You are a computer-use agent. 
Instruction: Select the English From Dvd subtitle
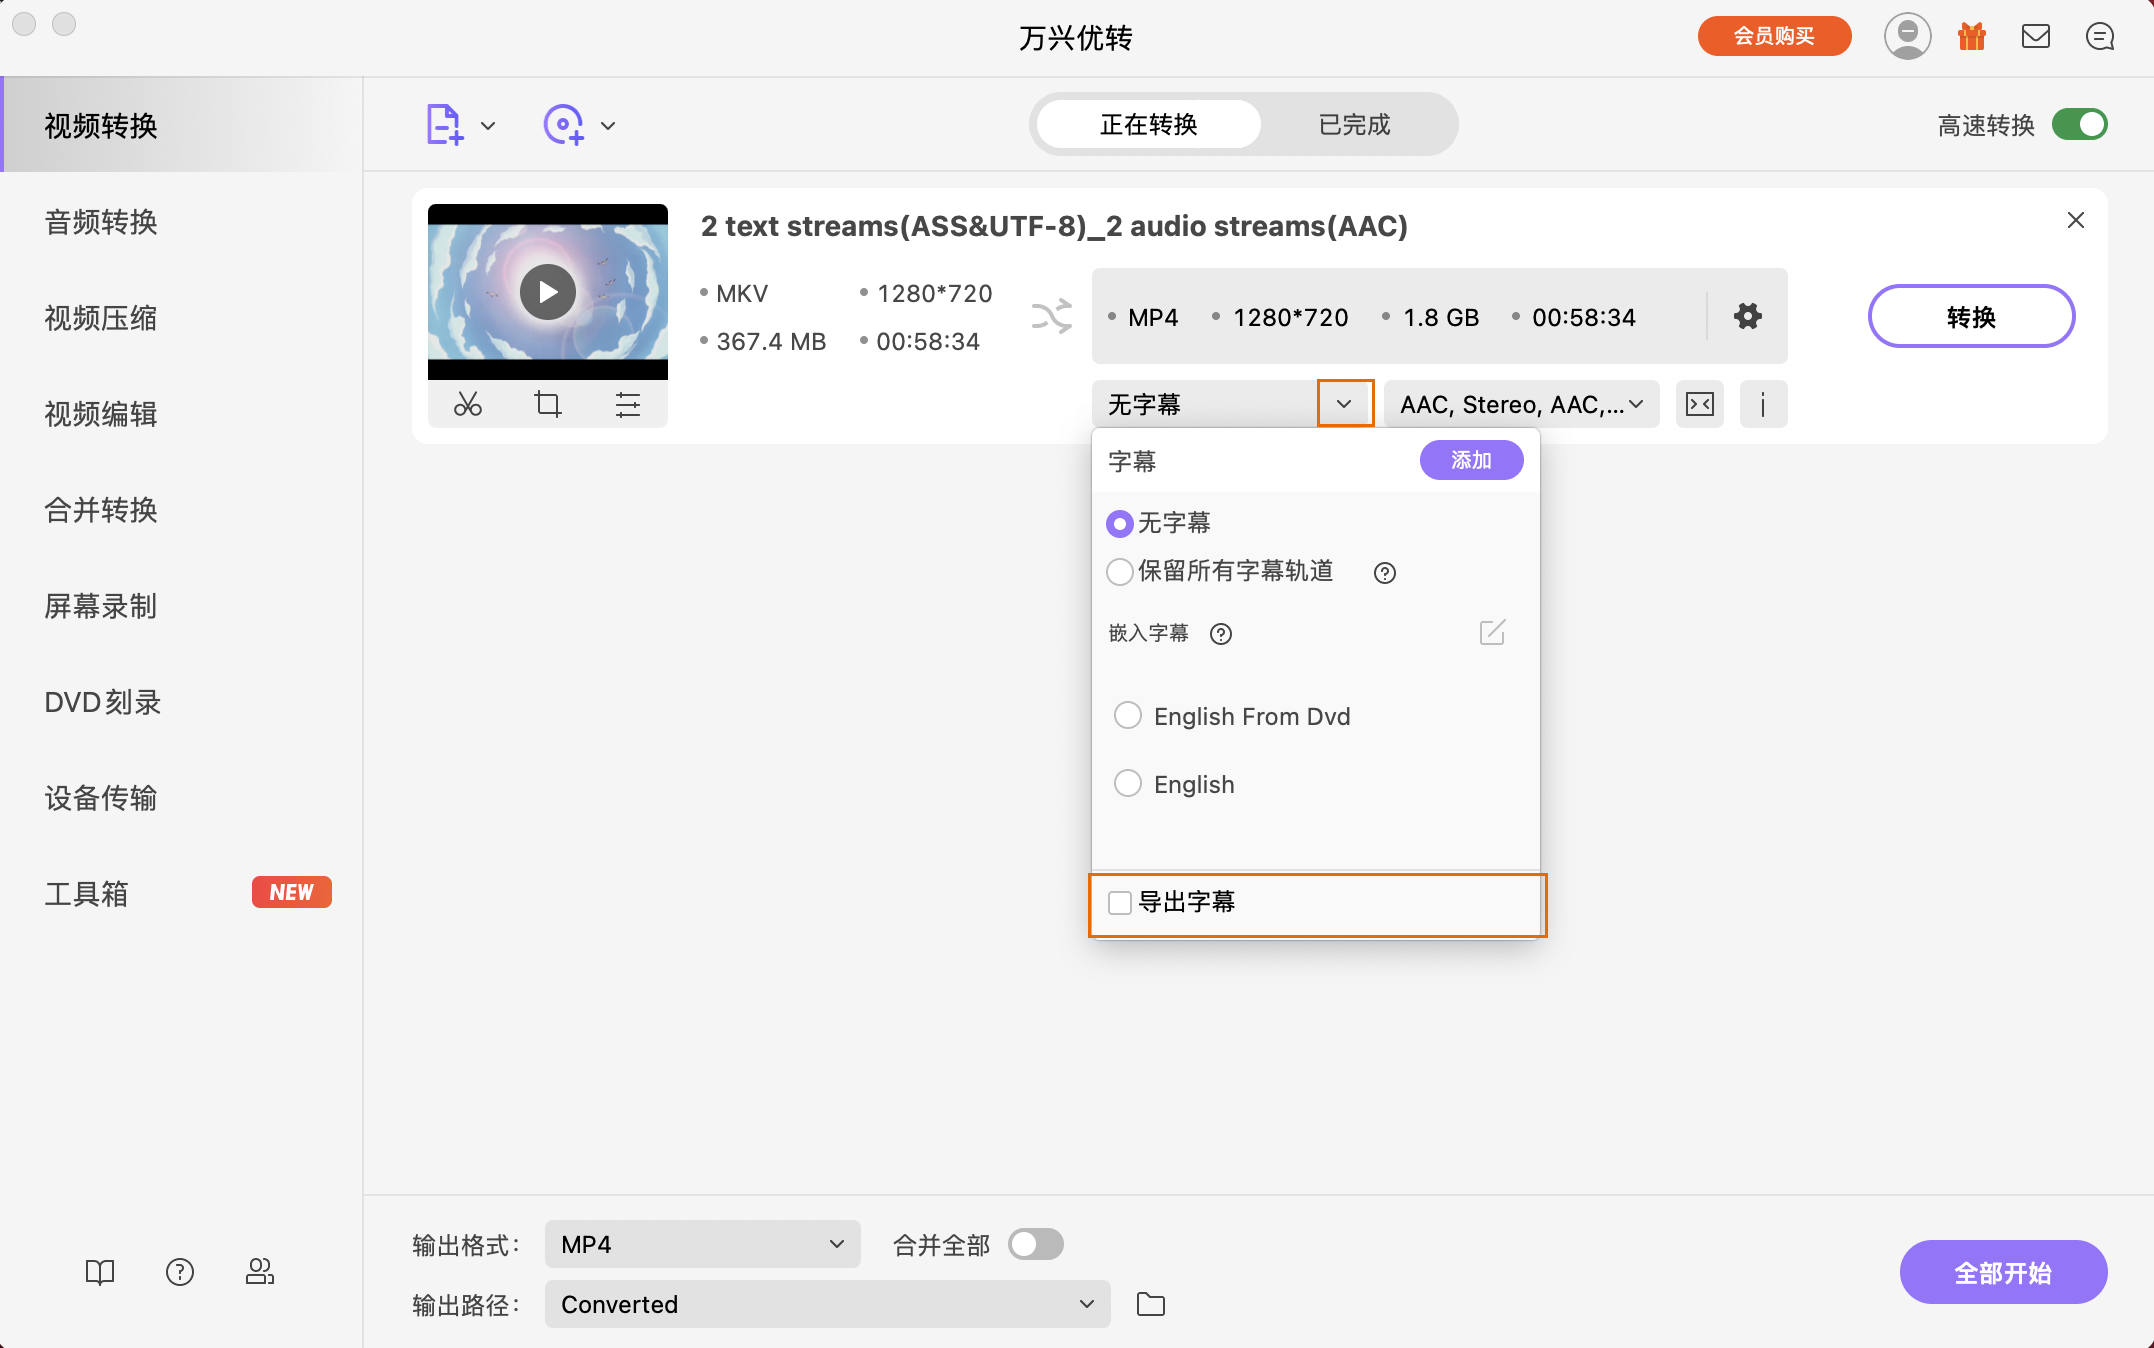pos(1128,716)
